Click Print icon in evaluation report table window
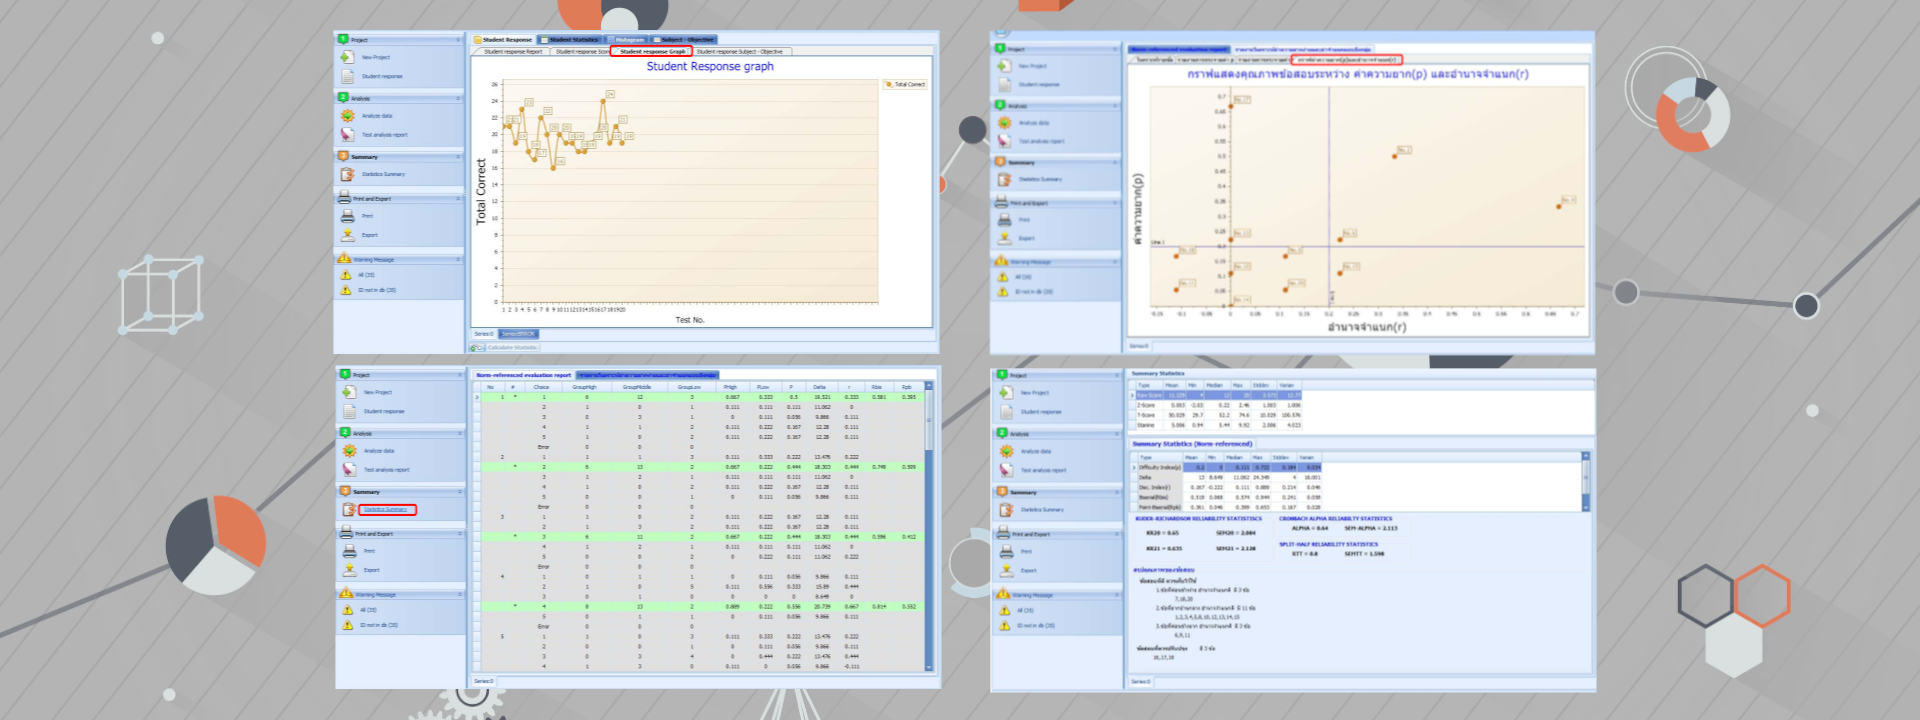1920x720 pixels. (349, 551)
